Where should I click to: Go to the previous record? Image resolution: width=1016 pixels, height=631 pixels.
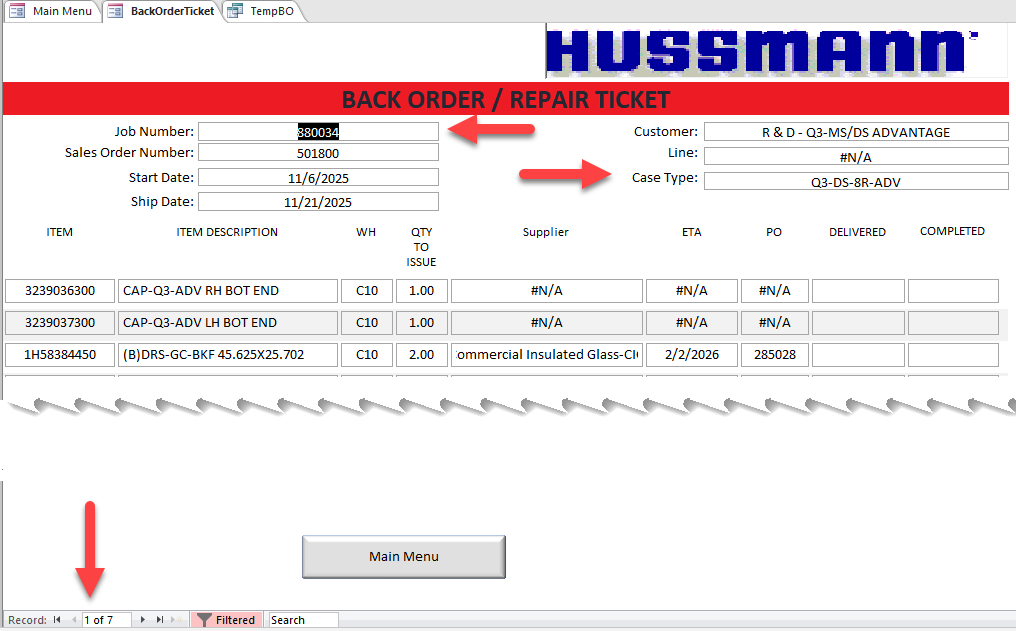click(x=74, y=620)
